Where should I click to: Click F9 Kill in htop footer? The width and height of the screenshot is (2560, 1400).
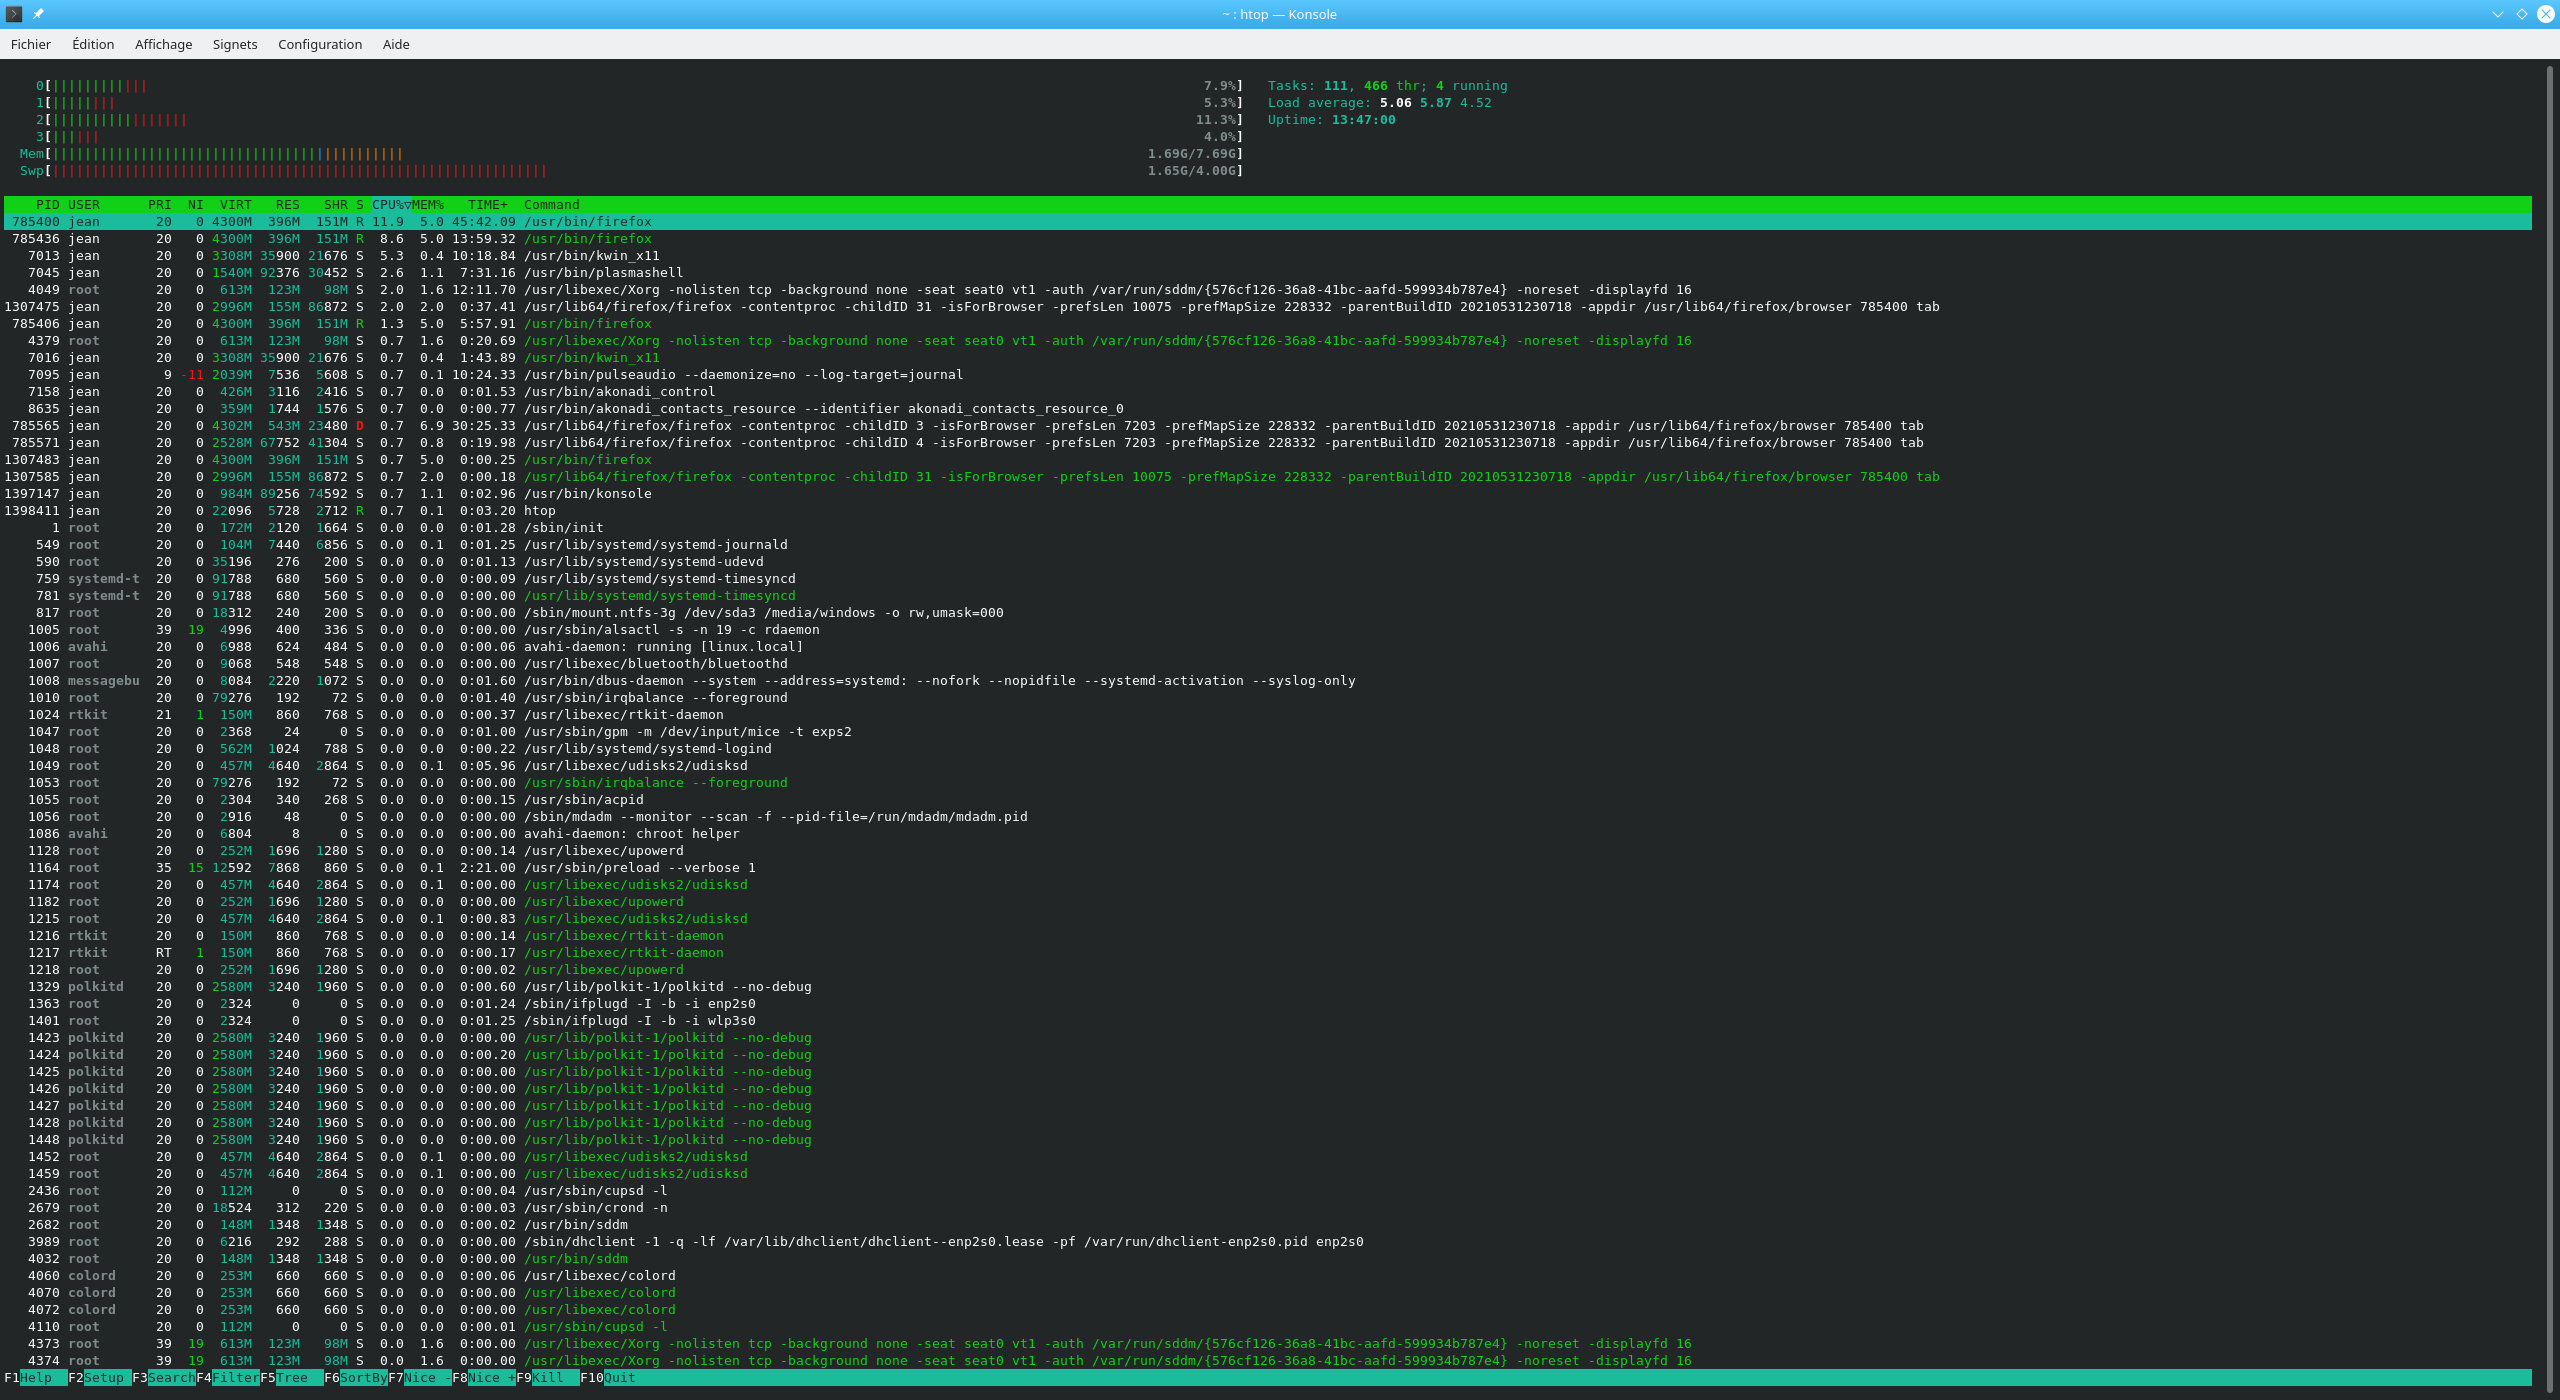[x=548, y=1378]
